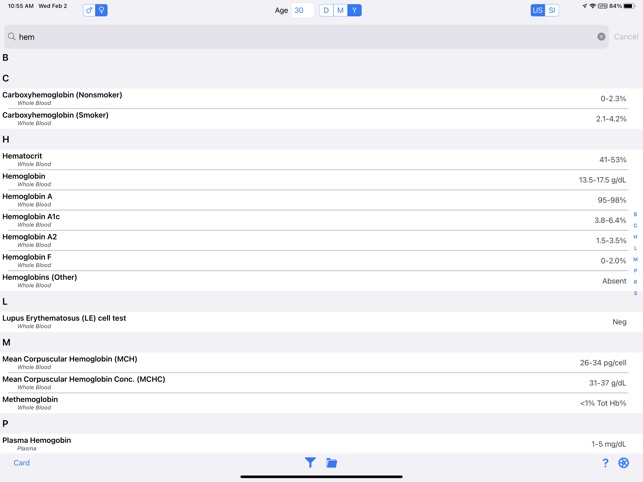
Task: Tap the Card button
Action: 21,463
